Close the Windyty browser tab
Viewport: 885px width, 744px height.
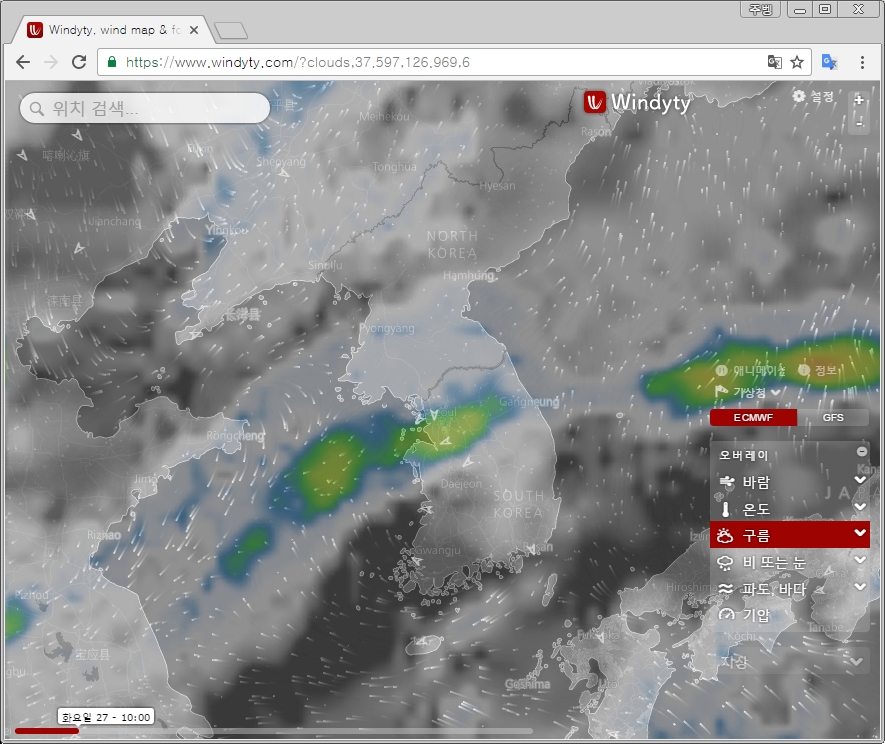194,30
